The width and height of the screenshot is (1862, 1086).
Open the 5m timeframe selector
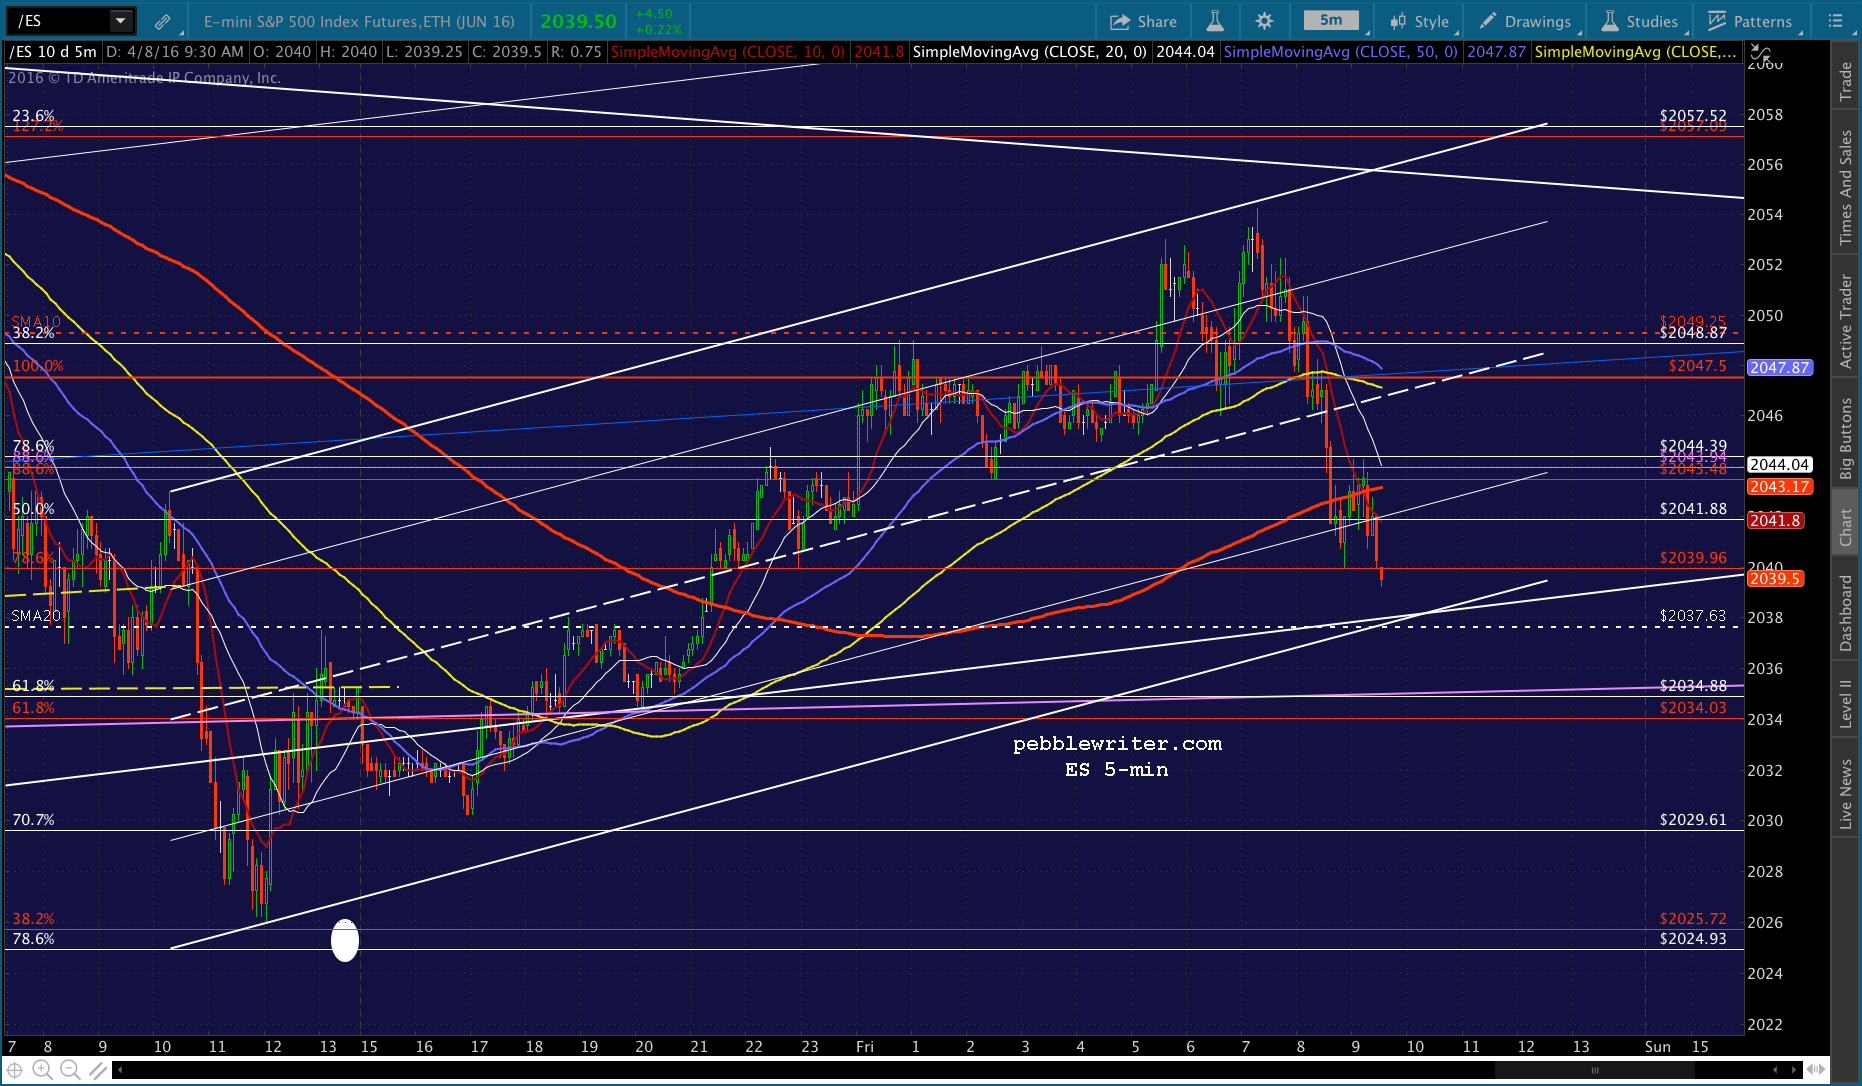[1331, 20]
